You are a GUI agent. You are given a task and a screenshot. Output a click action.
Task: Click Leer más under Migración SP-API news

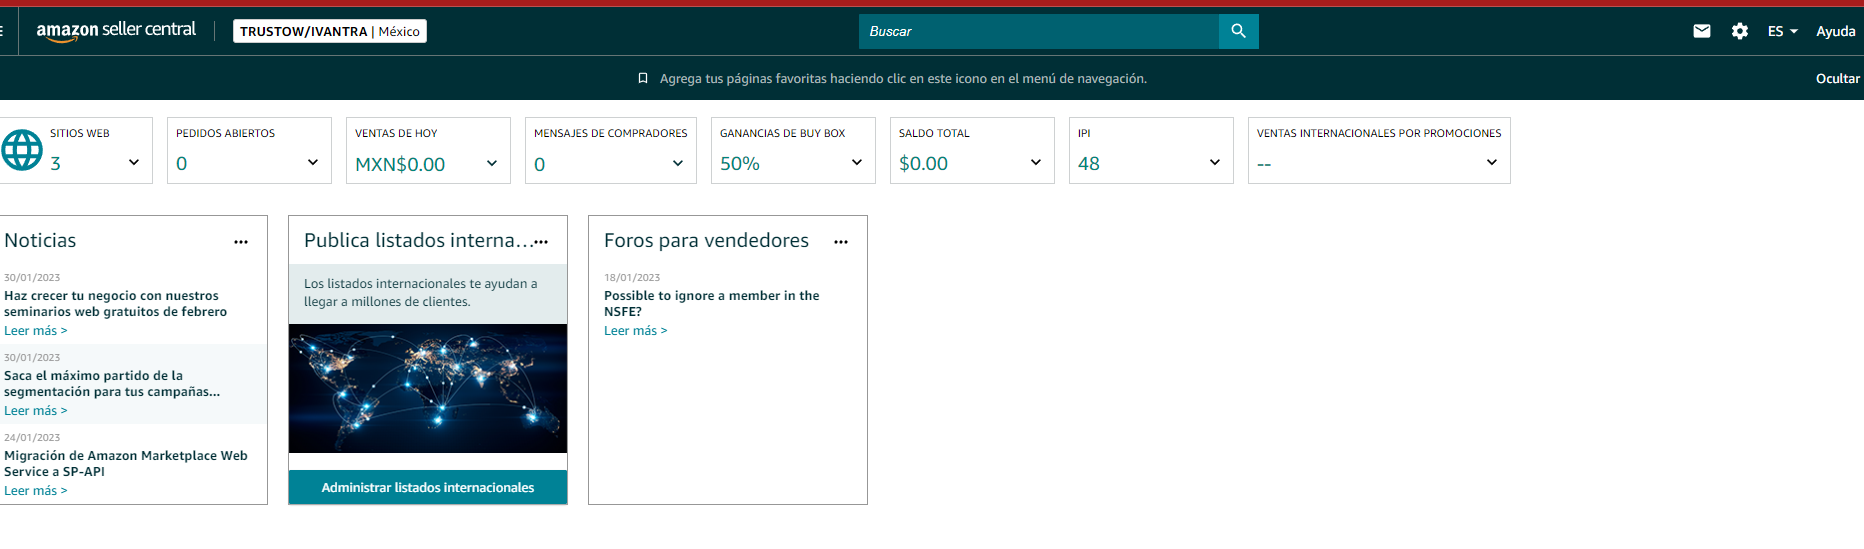pos(36,491)
